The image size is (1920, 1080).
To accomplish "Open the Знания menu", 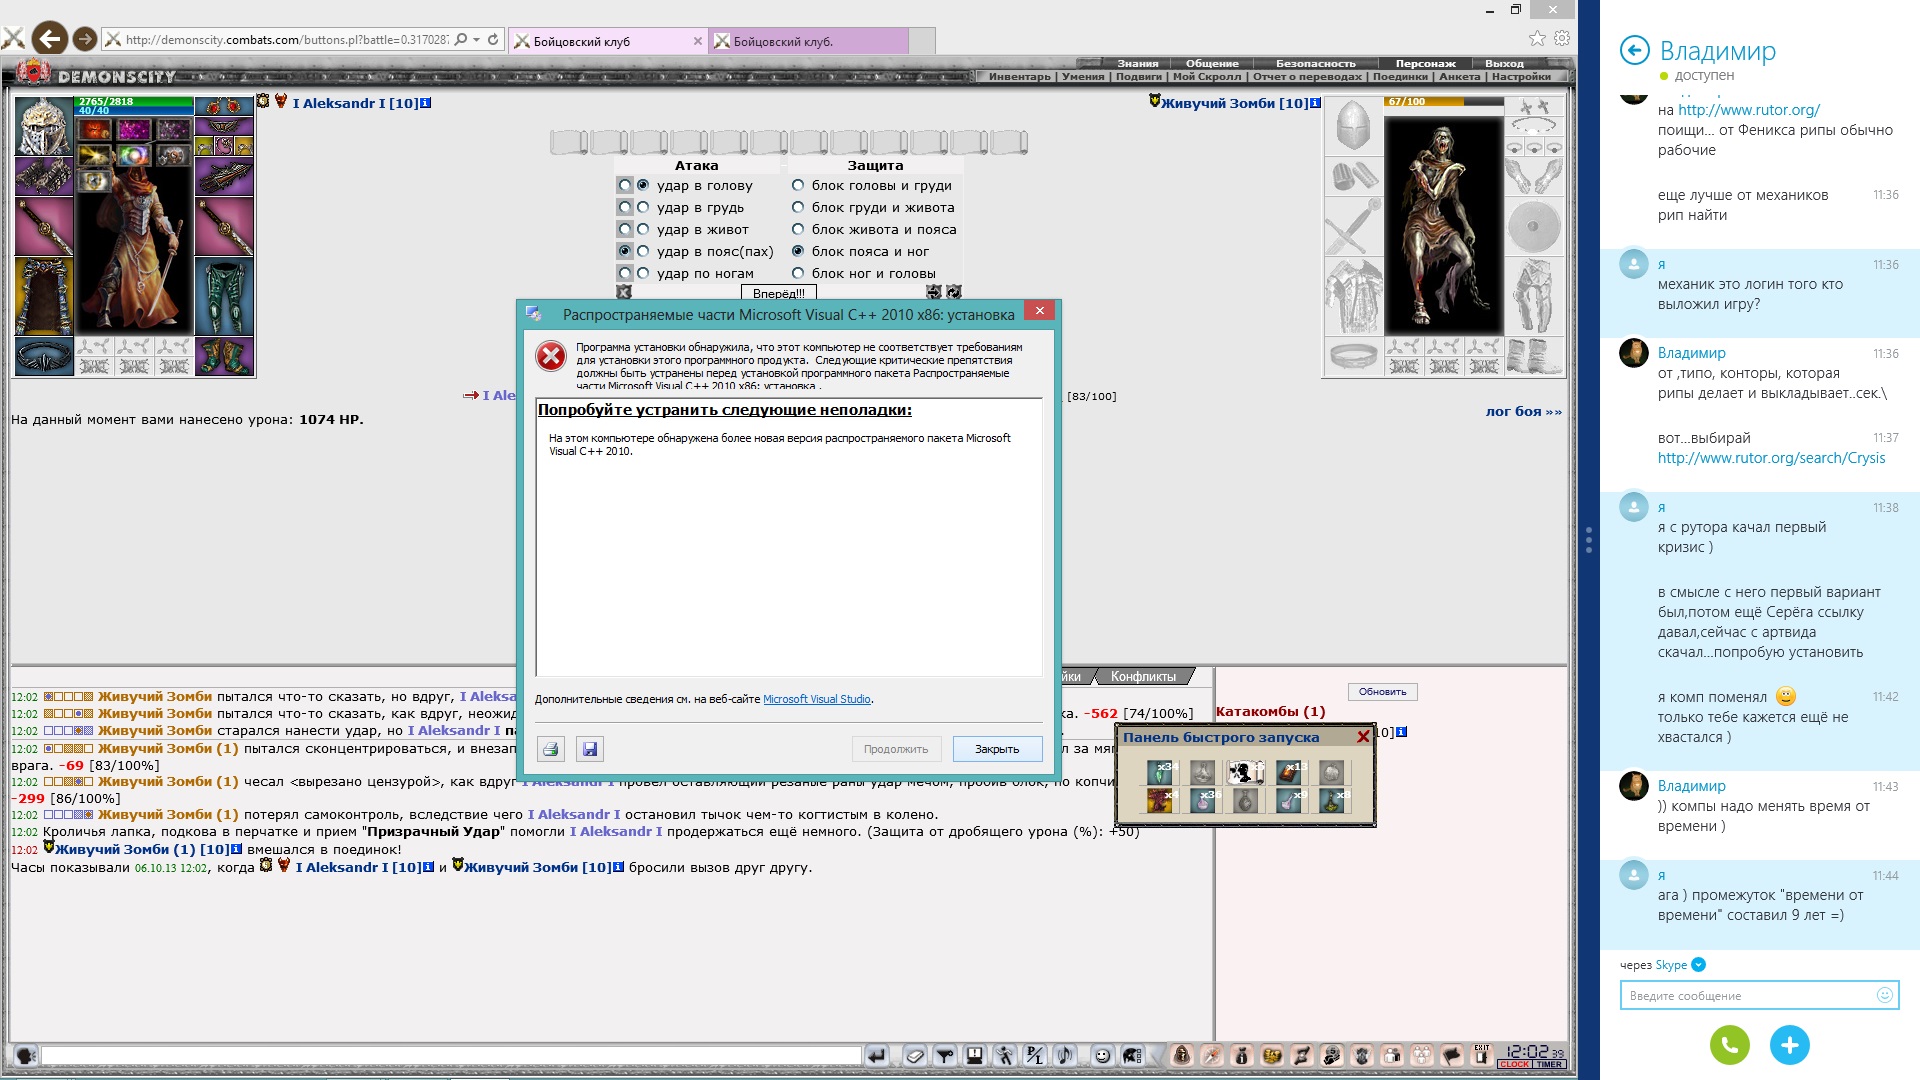I will point(1138,63).
